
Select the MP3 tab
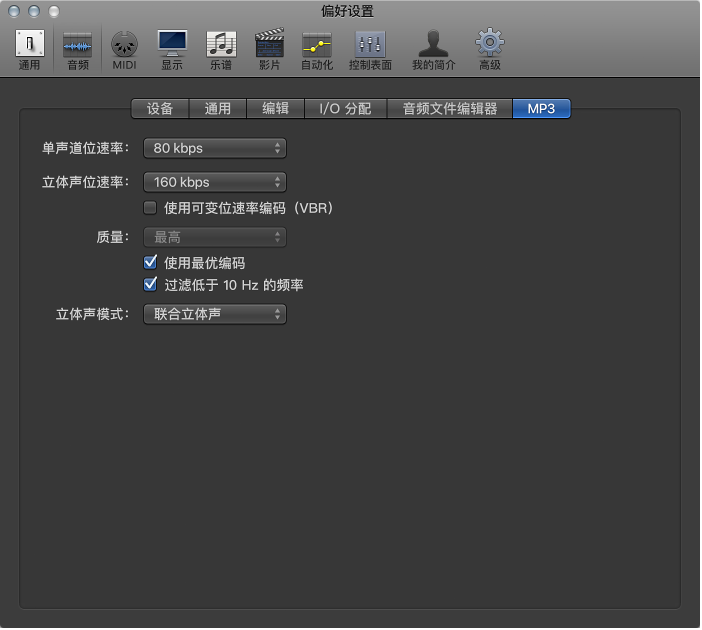click(541, 109)
